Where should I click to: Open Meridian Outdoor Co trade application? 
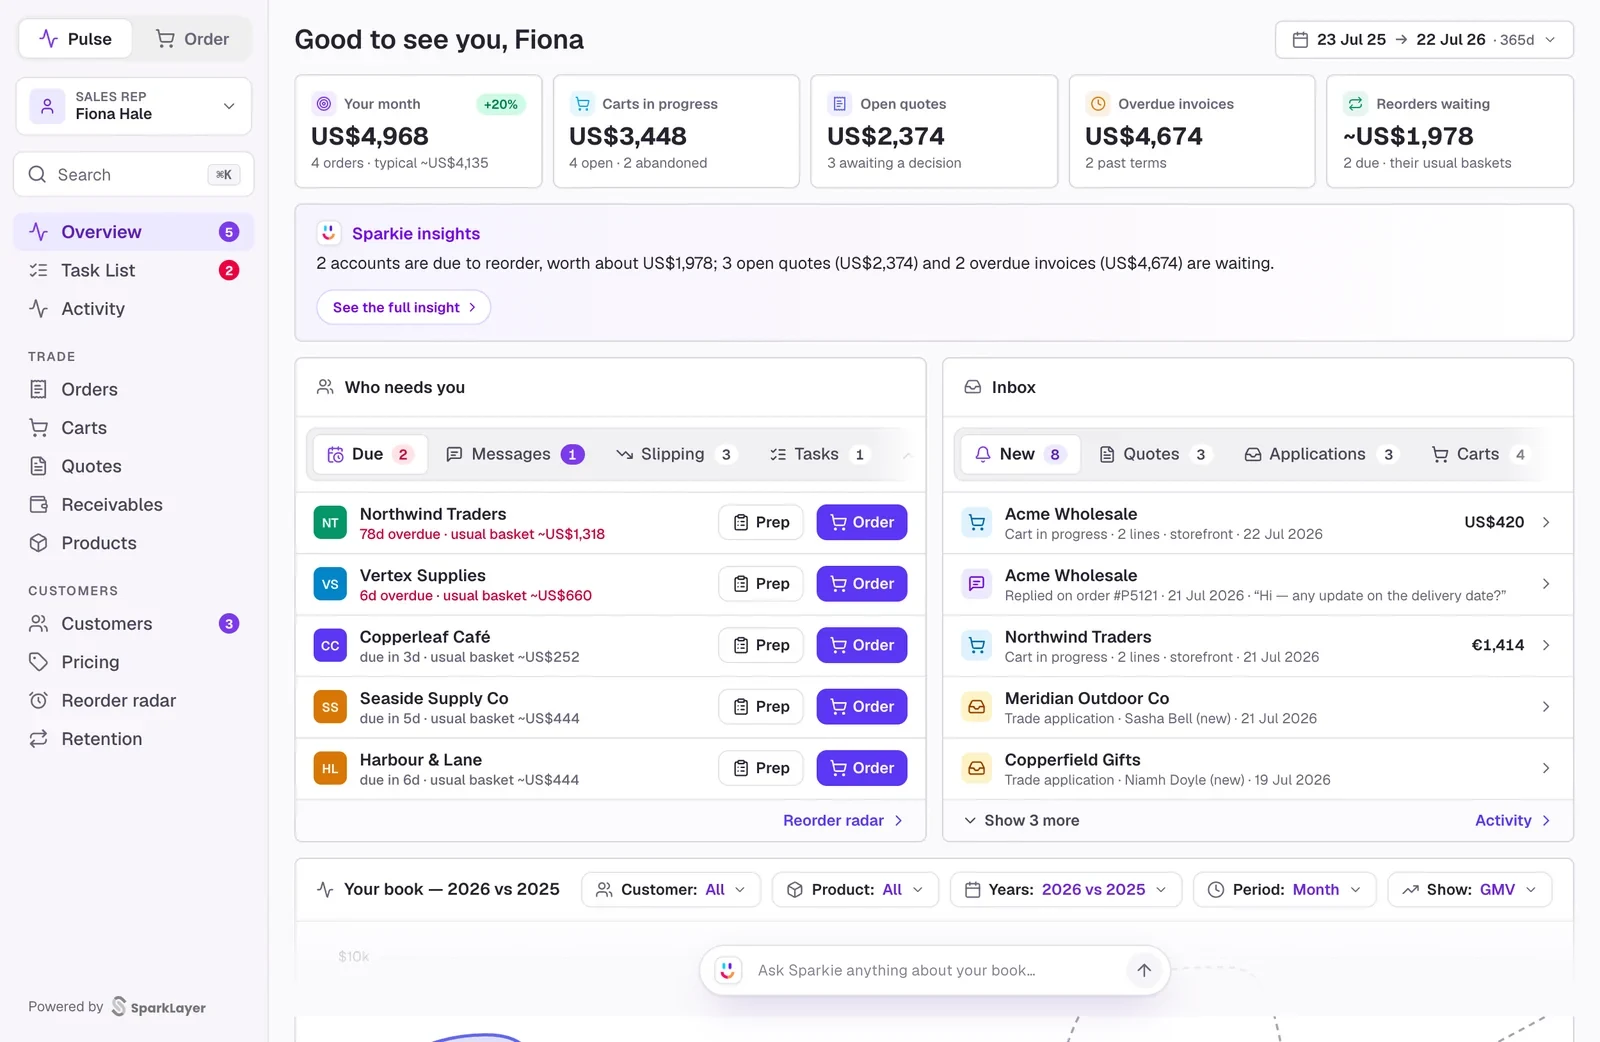[x=1258, y=708]
